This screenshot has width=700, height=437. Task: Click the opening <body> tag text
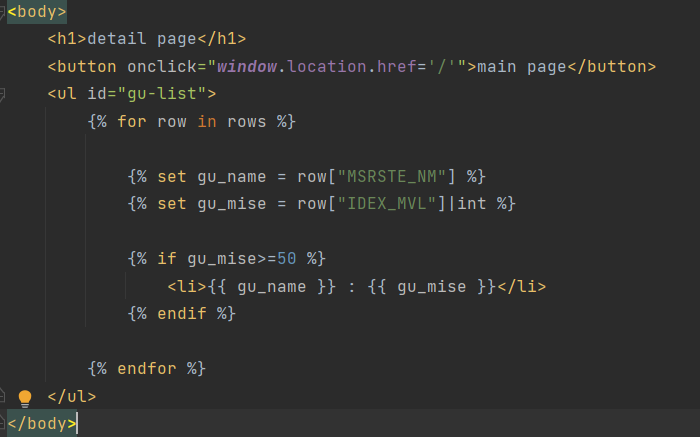[37, 12]
